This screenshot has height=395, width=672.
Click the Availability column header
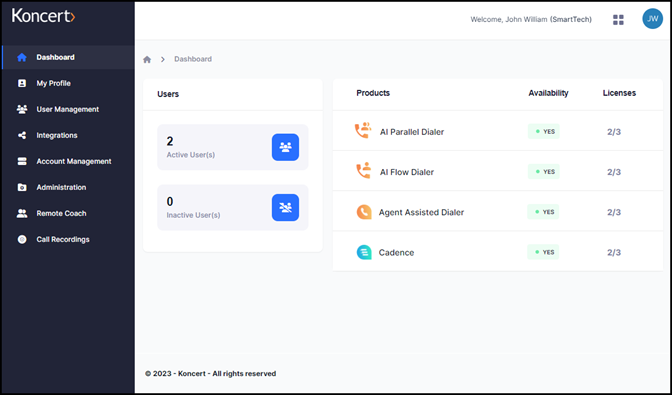(548, 93)
